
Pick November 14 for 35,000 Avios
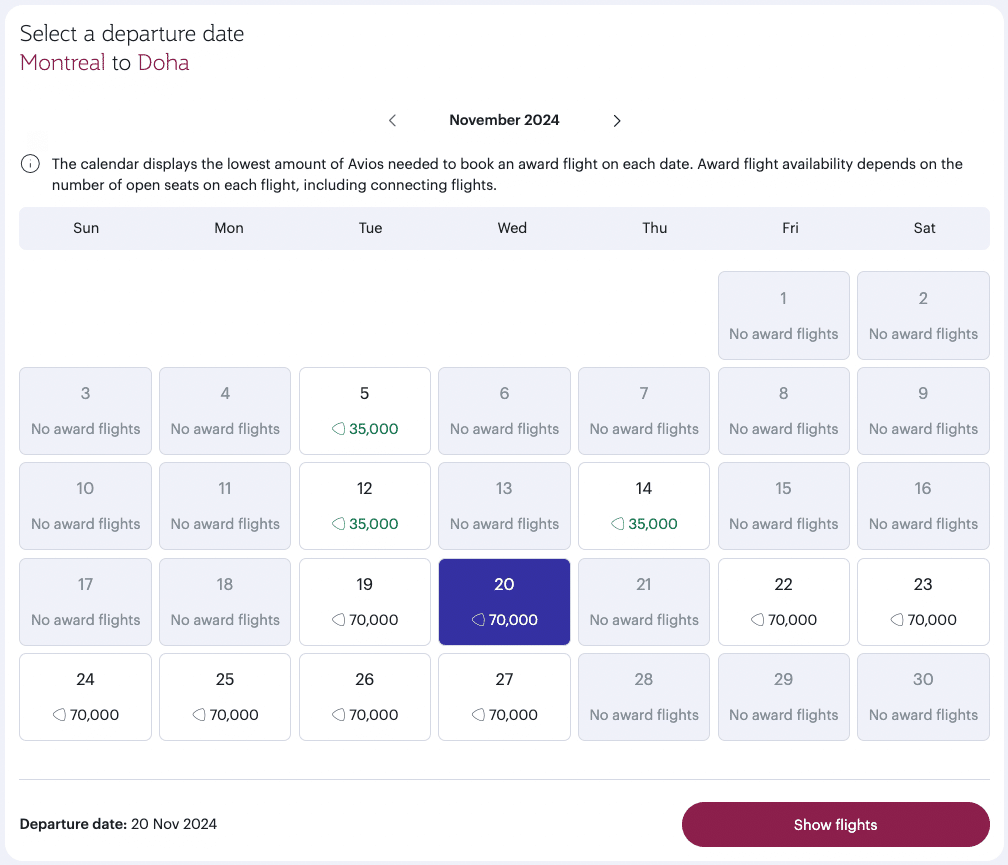pyautogui.click(x=644, y=506)
